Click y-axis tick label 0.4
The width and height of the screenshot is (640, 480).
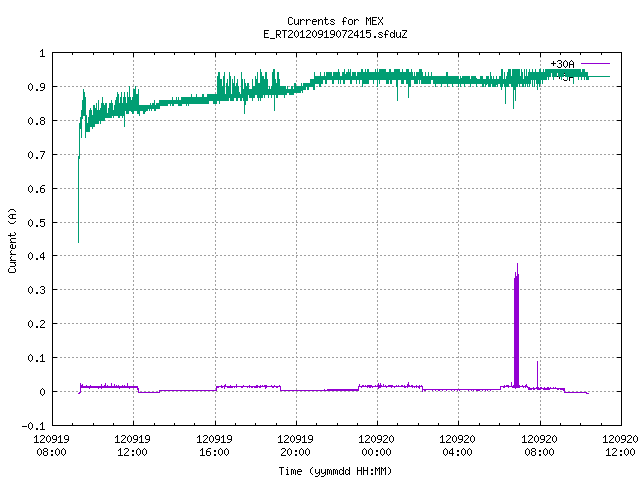click(x=36, y=256)
